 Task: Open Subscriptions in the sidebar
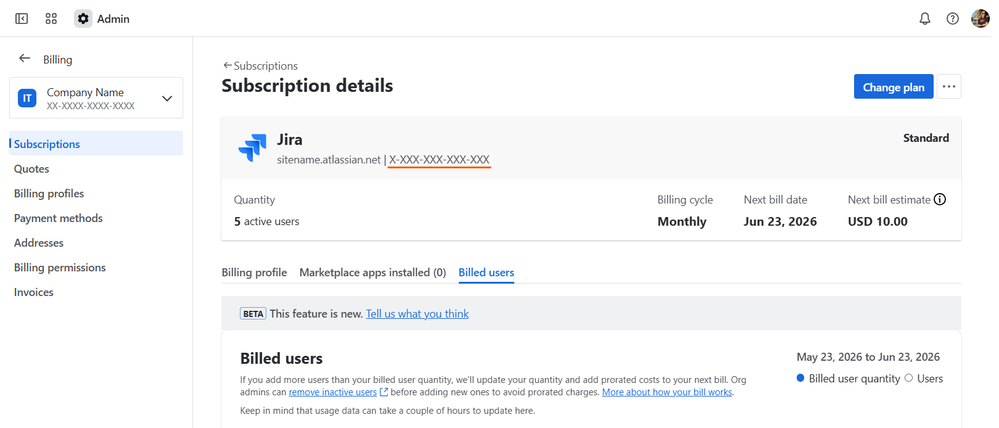(x=96, y=143)
